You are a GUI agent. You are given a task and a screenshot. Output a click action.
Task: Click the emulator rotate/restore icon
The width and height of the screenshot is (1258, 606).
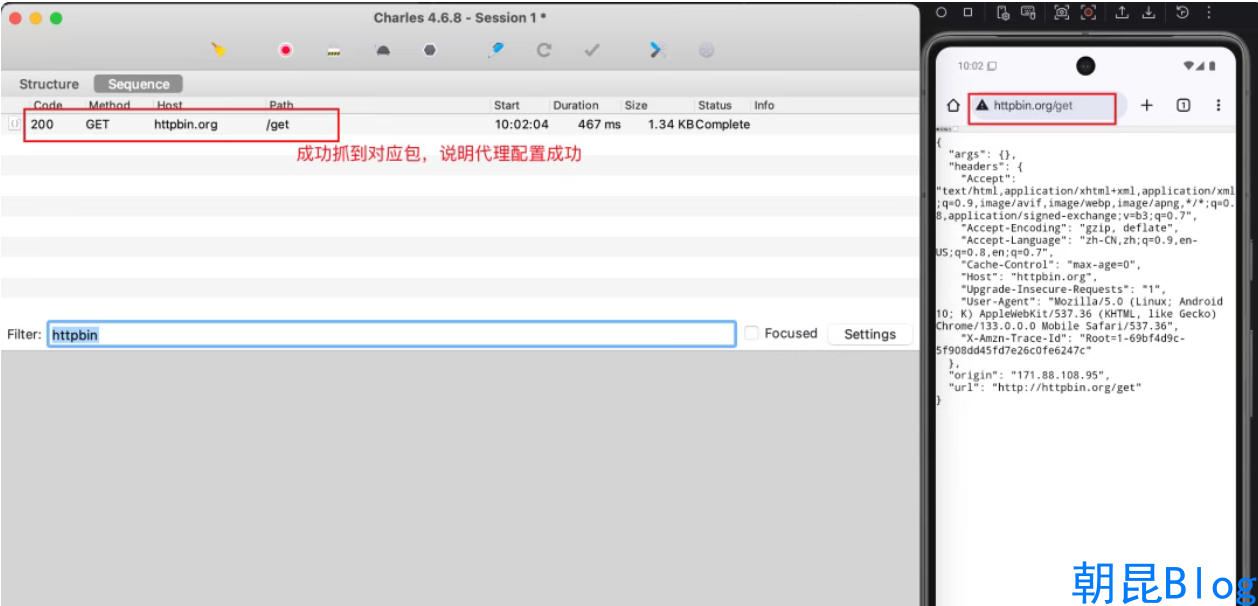point(1183,12)
